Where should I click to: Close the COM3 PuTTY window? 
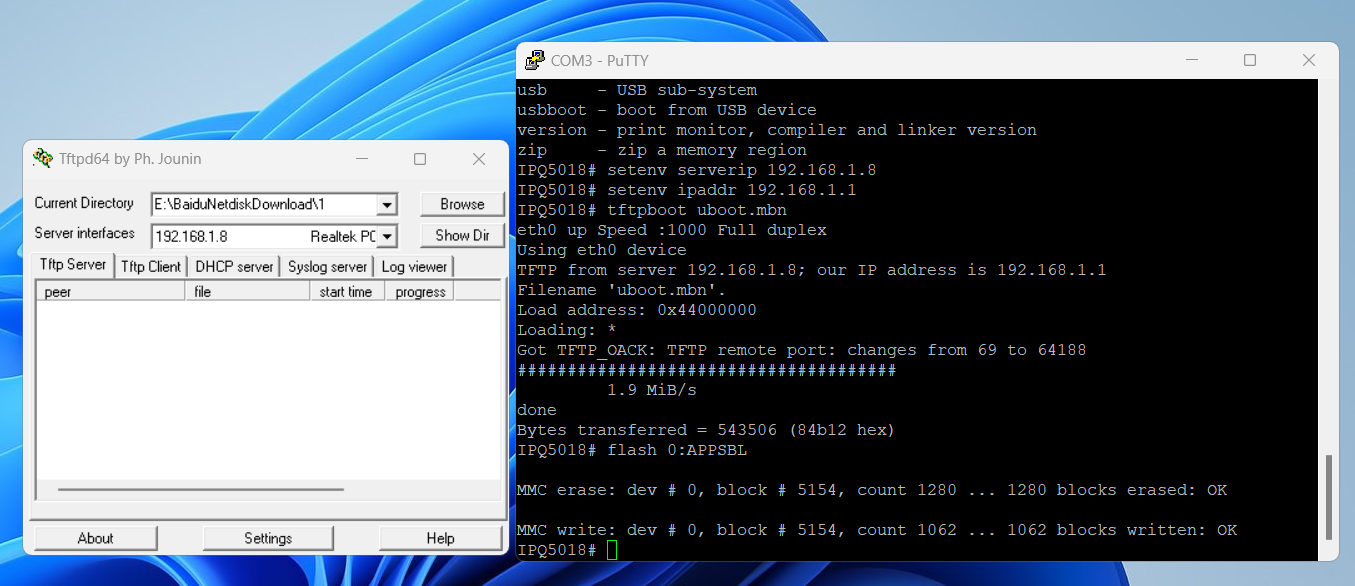click(x=1309, y=60)
